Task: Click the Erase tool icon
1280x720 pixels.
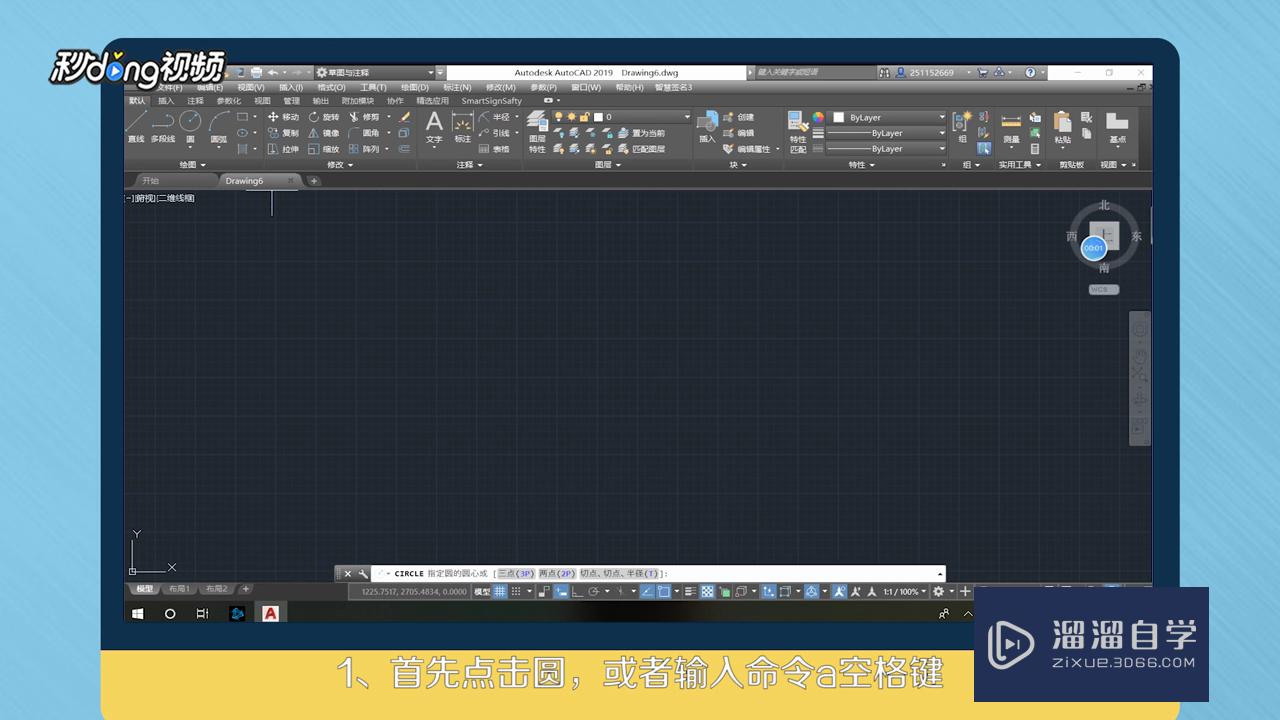Action: pyautogui.click(x=404, y=117)
